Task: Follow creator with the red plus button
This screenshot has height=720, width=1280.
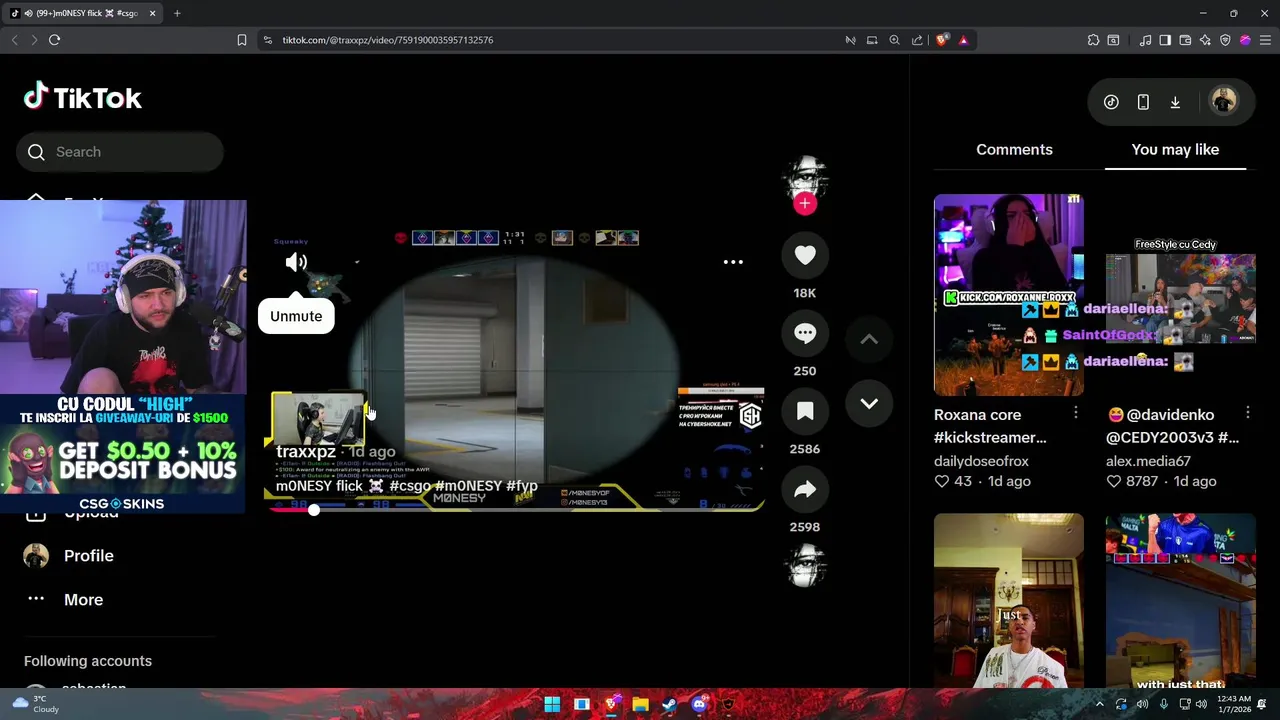Action: pos(805,204)
